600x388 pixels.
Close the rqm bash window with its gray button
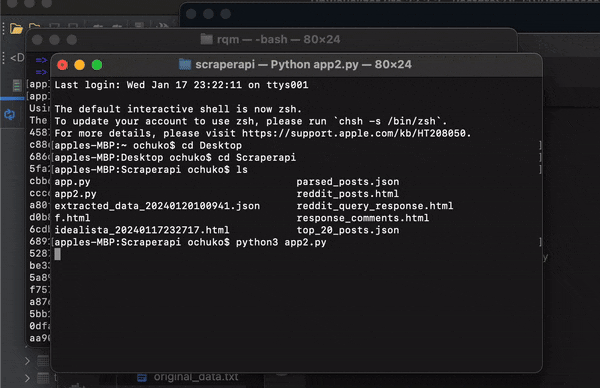click(x=37, y=40)
